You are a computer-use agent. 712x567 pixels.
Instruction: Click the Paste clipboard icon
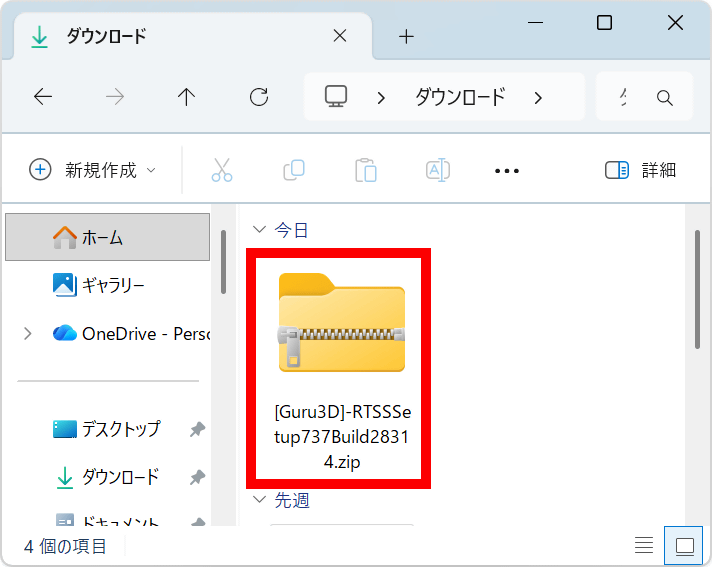366,170
